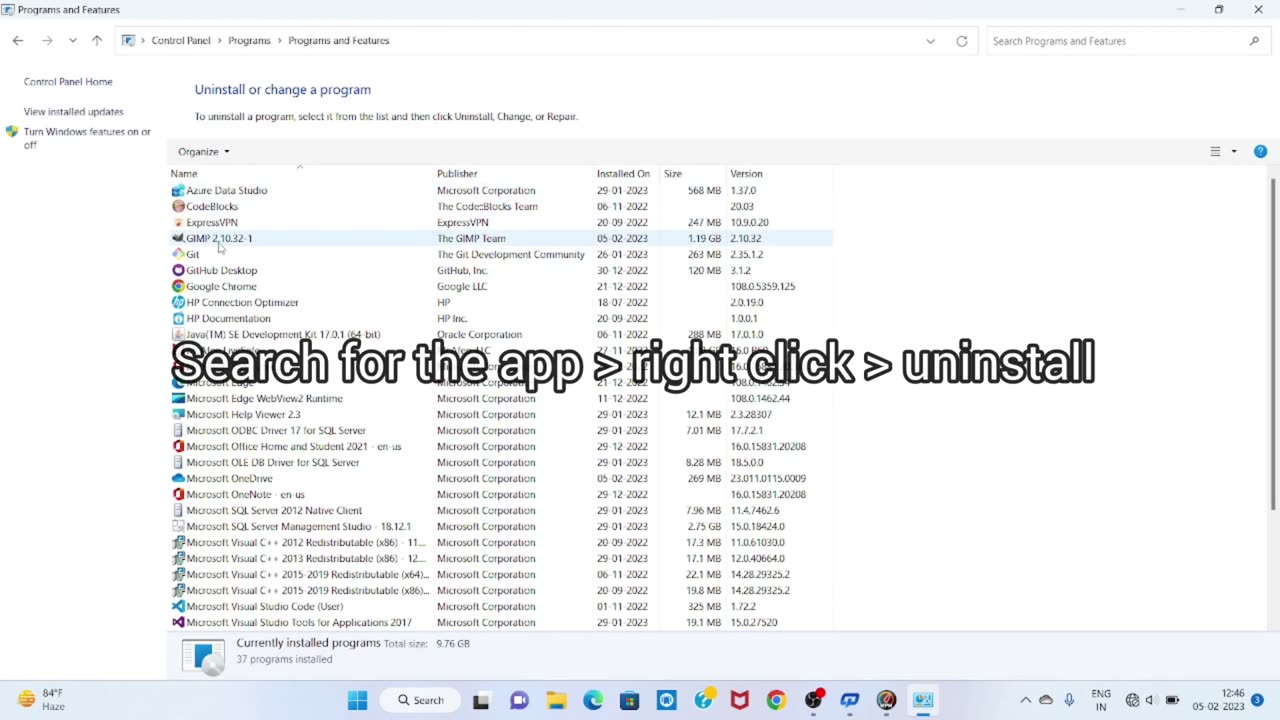Open McAfee from the taskbar
1280x720 pixels.
coord(739,700)
